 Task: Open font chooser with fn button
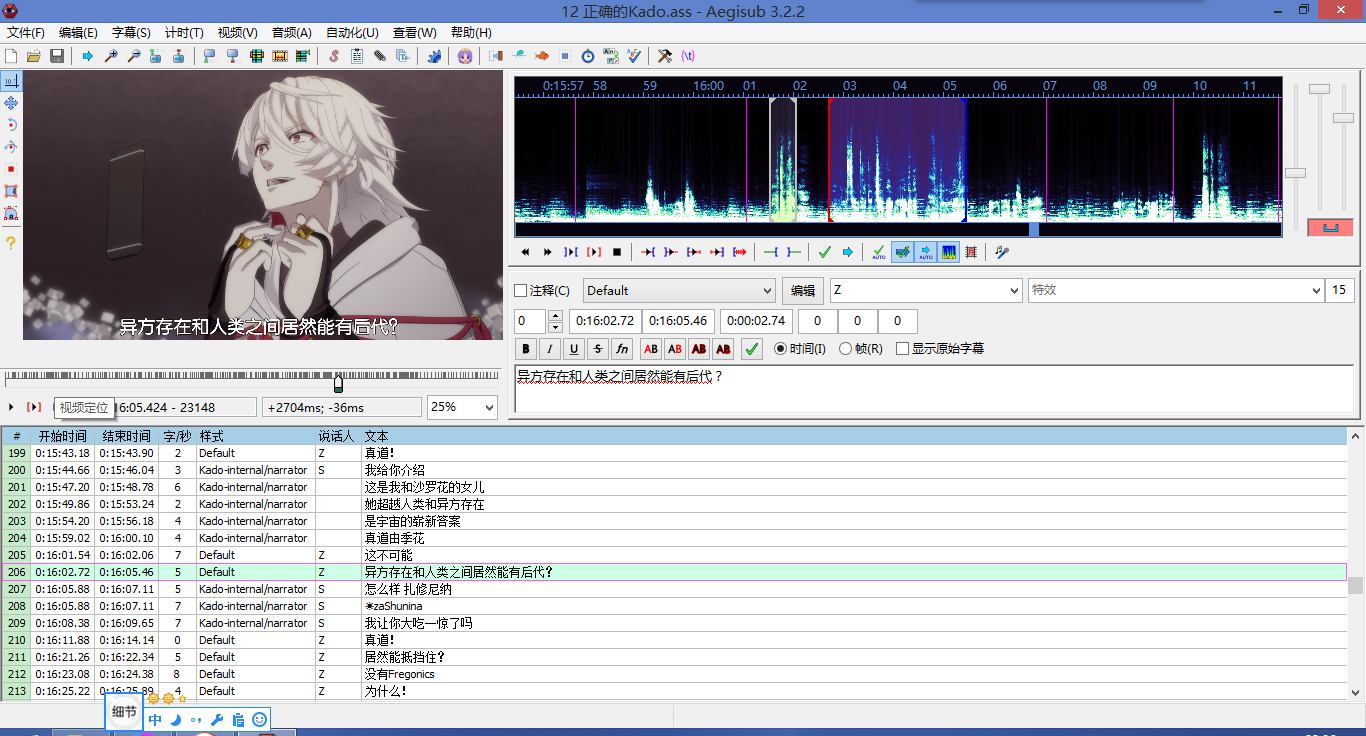[622, 349]
